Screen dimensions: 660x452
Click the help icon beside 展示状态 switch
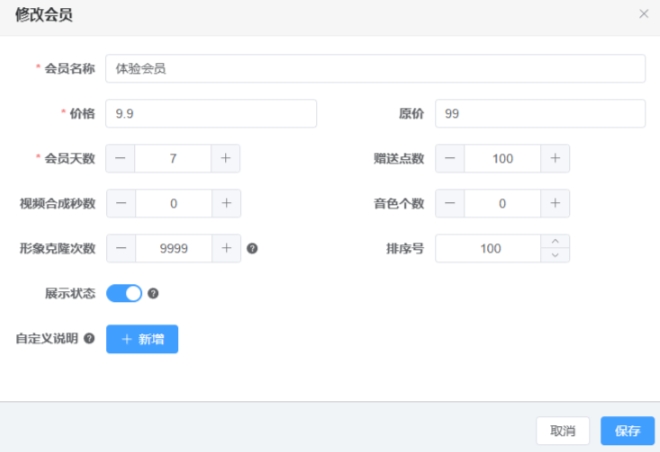(153, 293)
